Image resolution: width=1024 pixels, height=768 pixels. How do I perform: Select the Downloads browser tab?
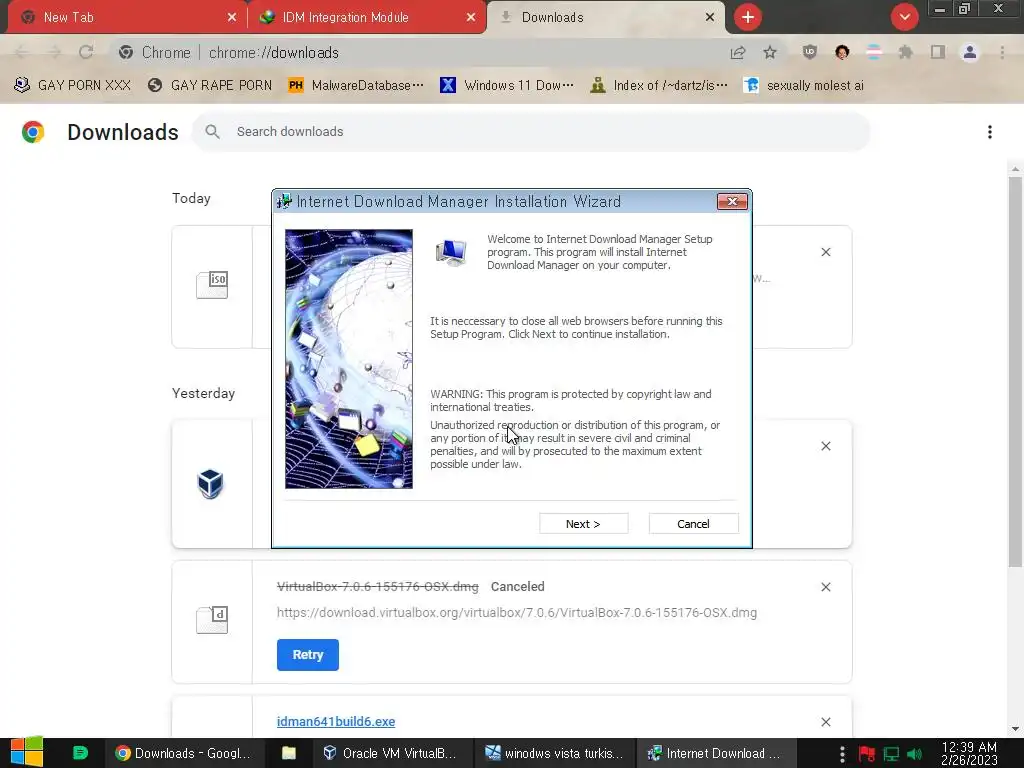tap(604, 18)
